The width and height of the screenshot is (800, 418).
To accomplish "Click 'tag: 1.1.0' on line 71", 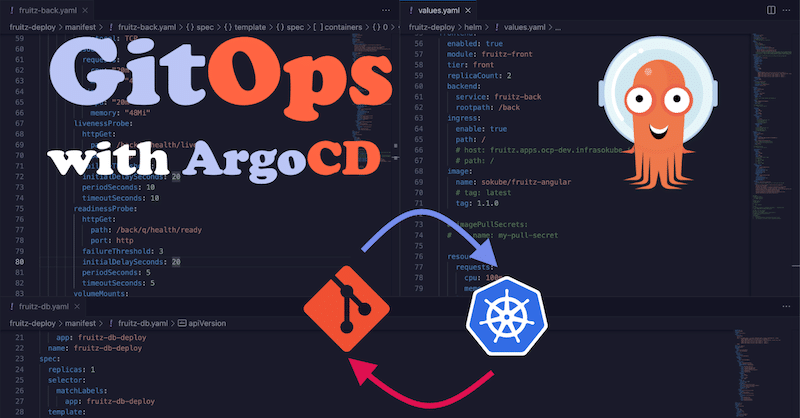I will click(x=477, y=204).
